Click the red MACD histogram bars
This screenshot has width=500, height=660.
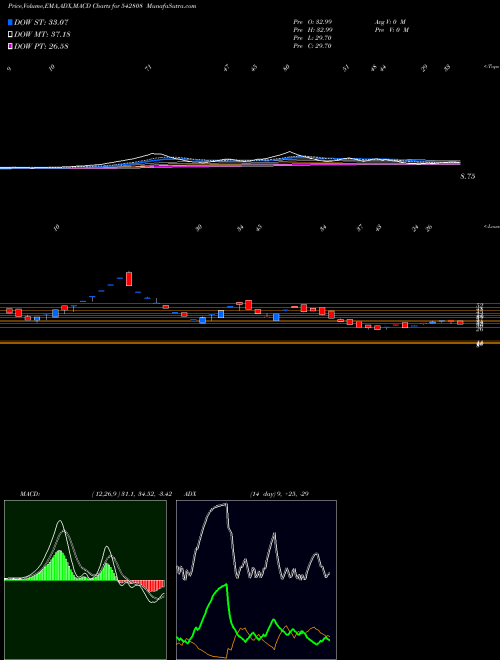[141, 585]
